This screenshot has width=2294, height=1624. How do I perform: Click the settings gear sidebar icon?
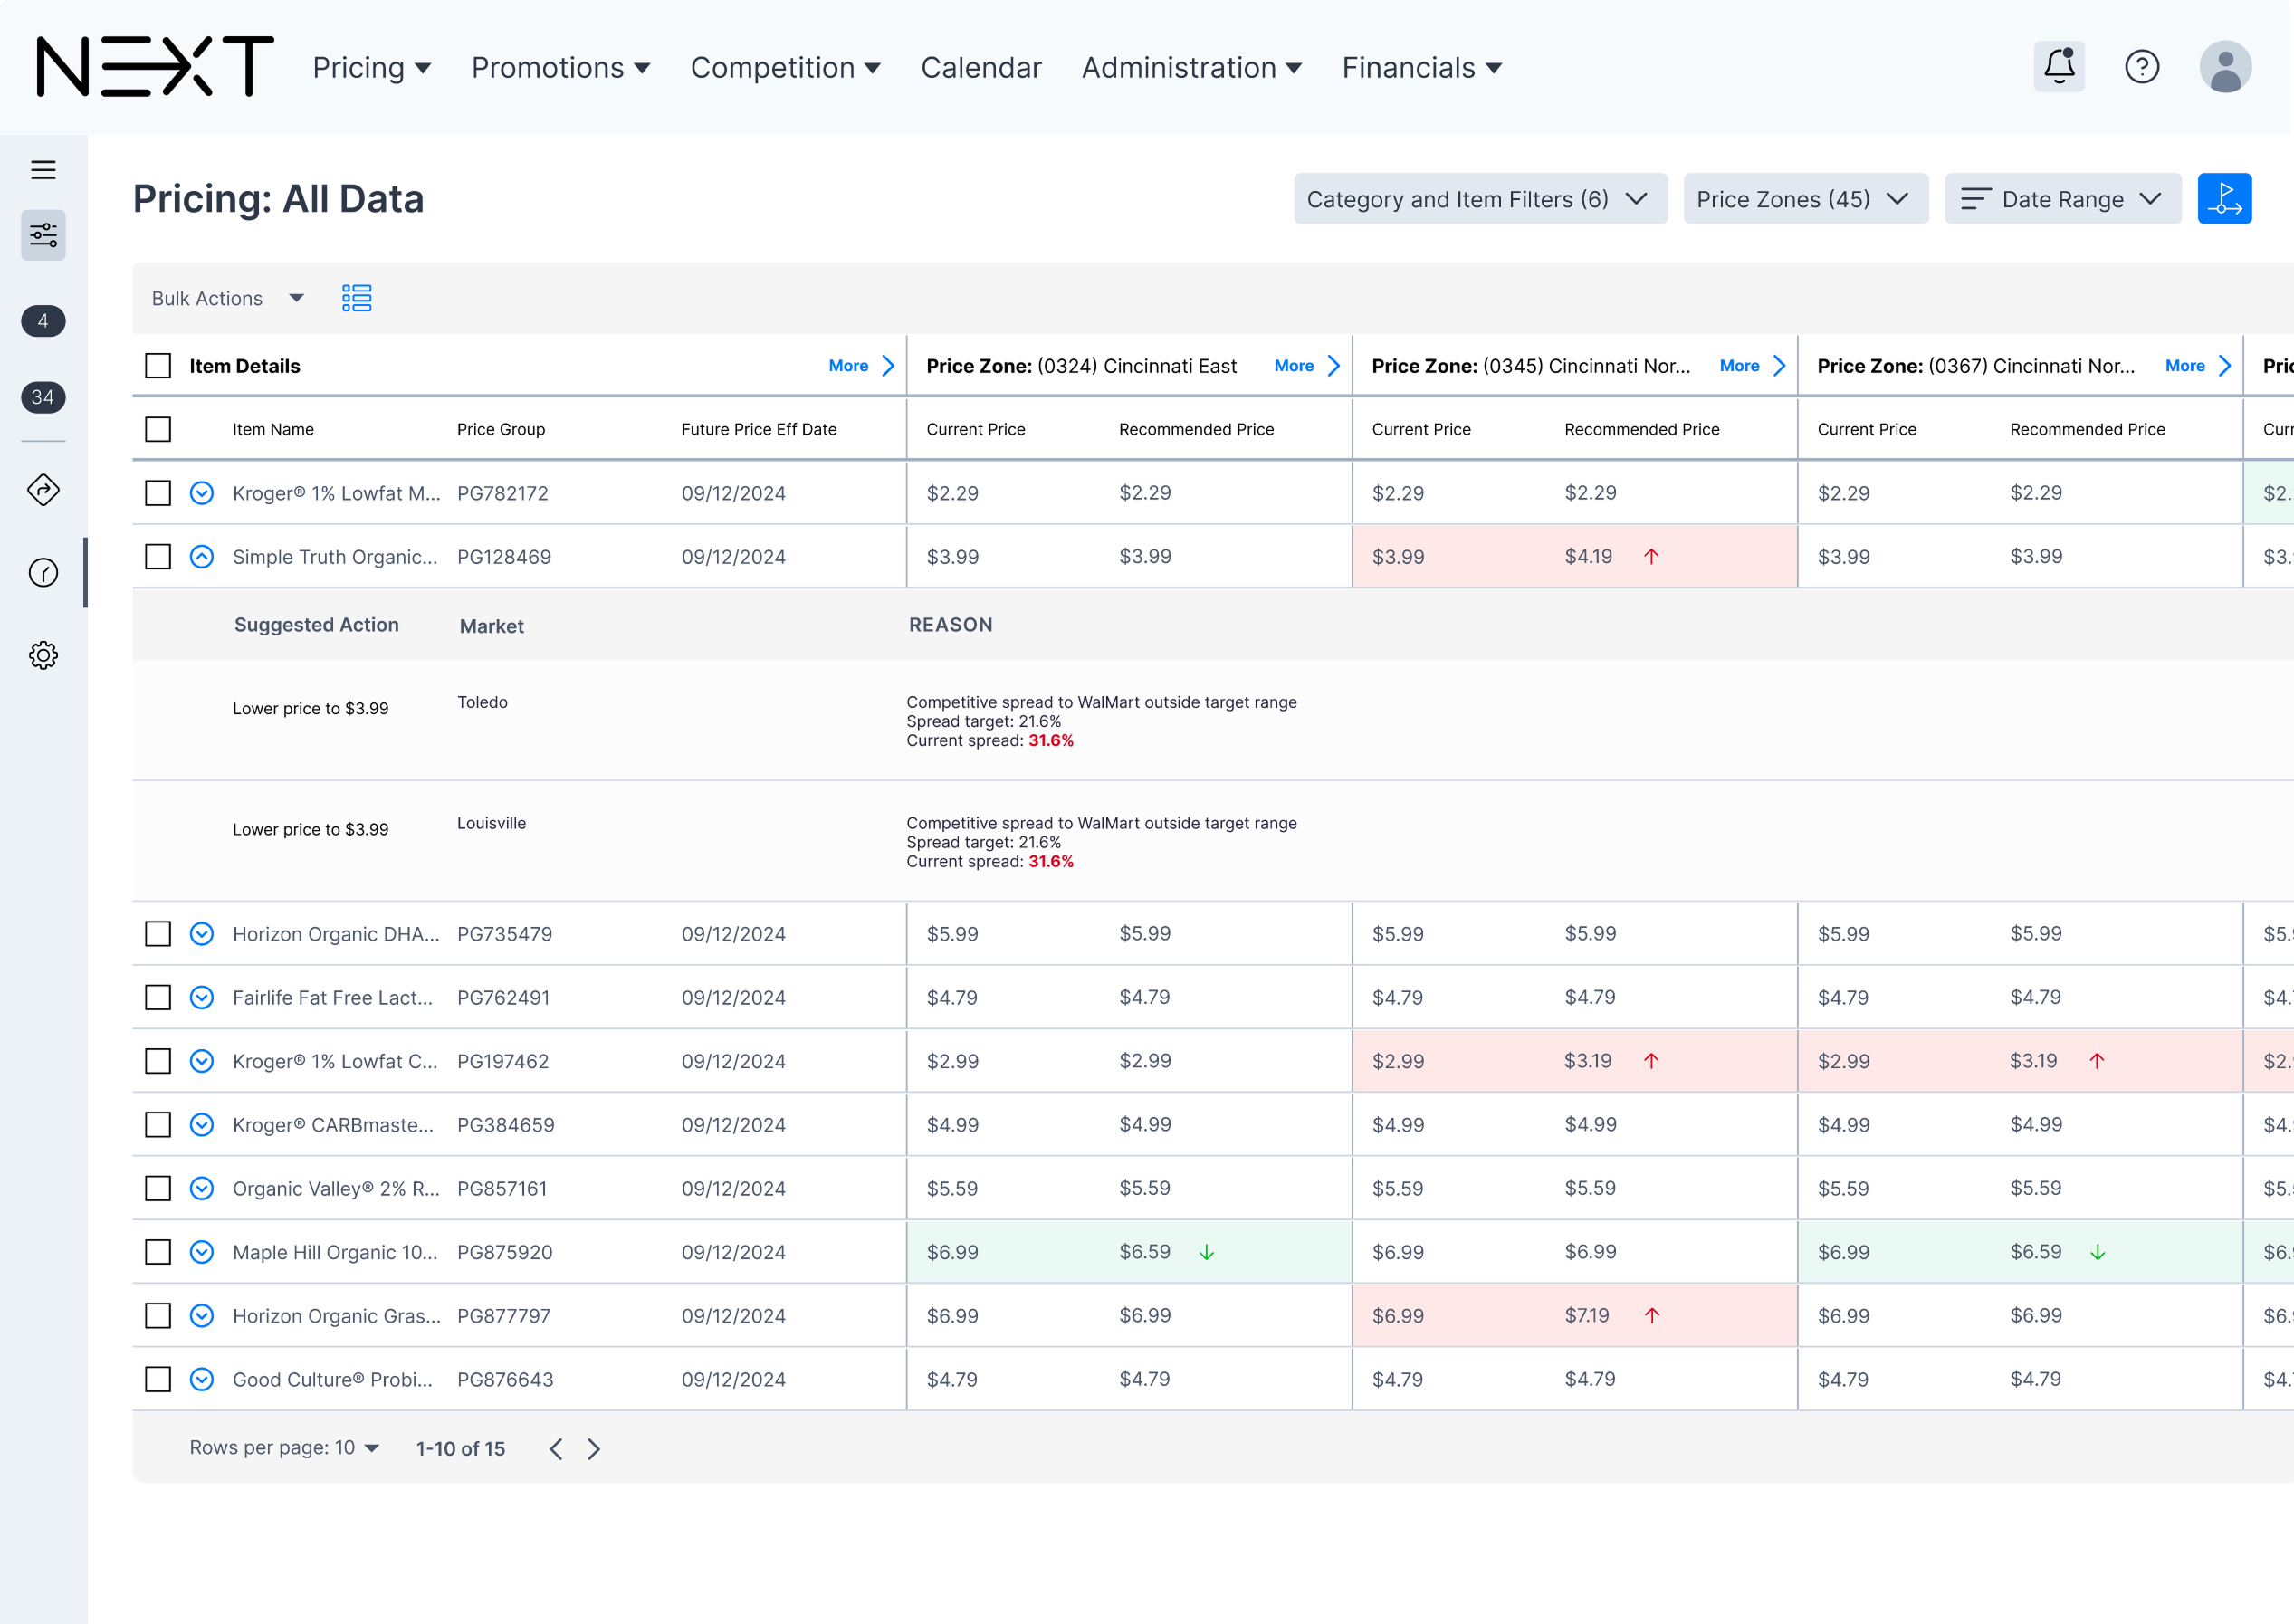tap(43, 655)
